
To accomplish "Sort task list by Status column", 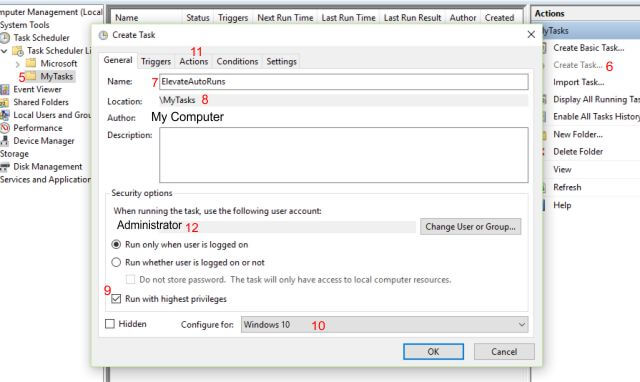I will pyautogui.click(x=198, y=18).
